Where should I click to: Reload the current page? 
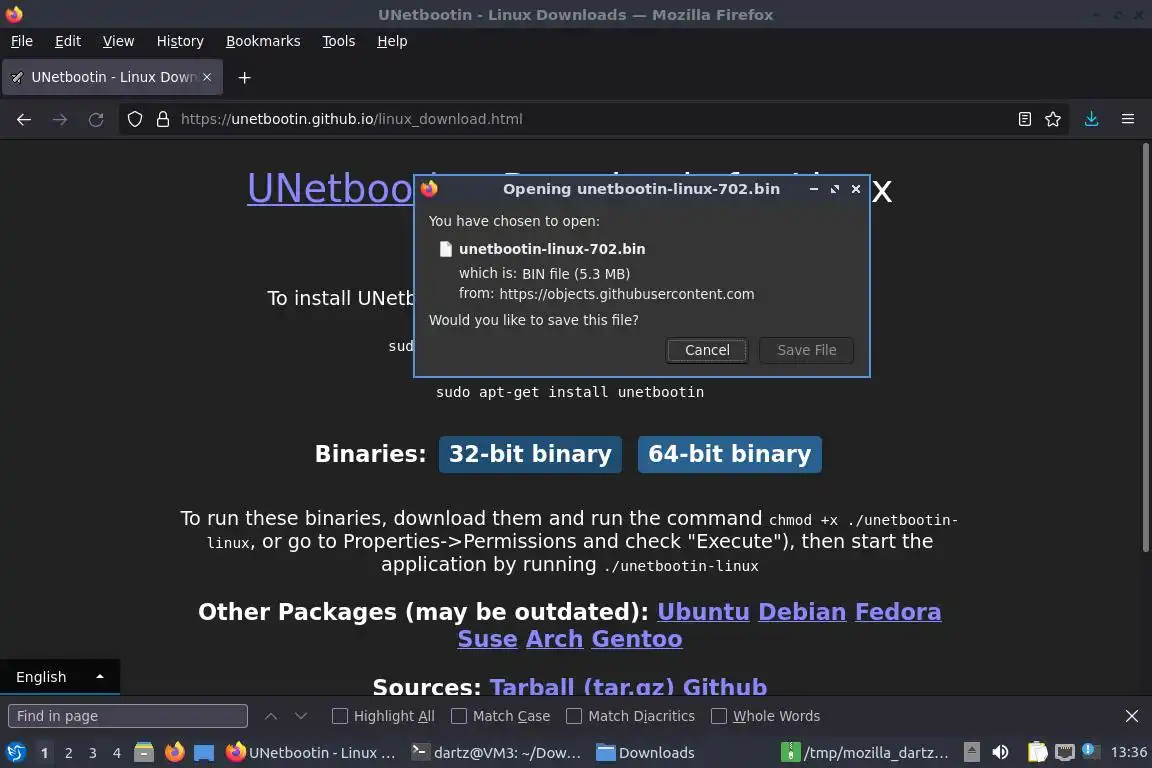click(96, 119)
